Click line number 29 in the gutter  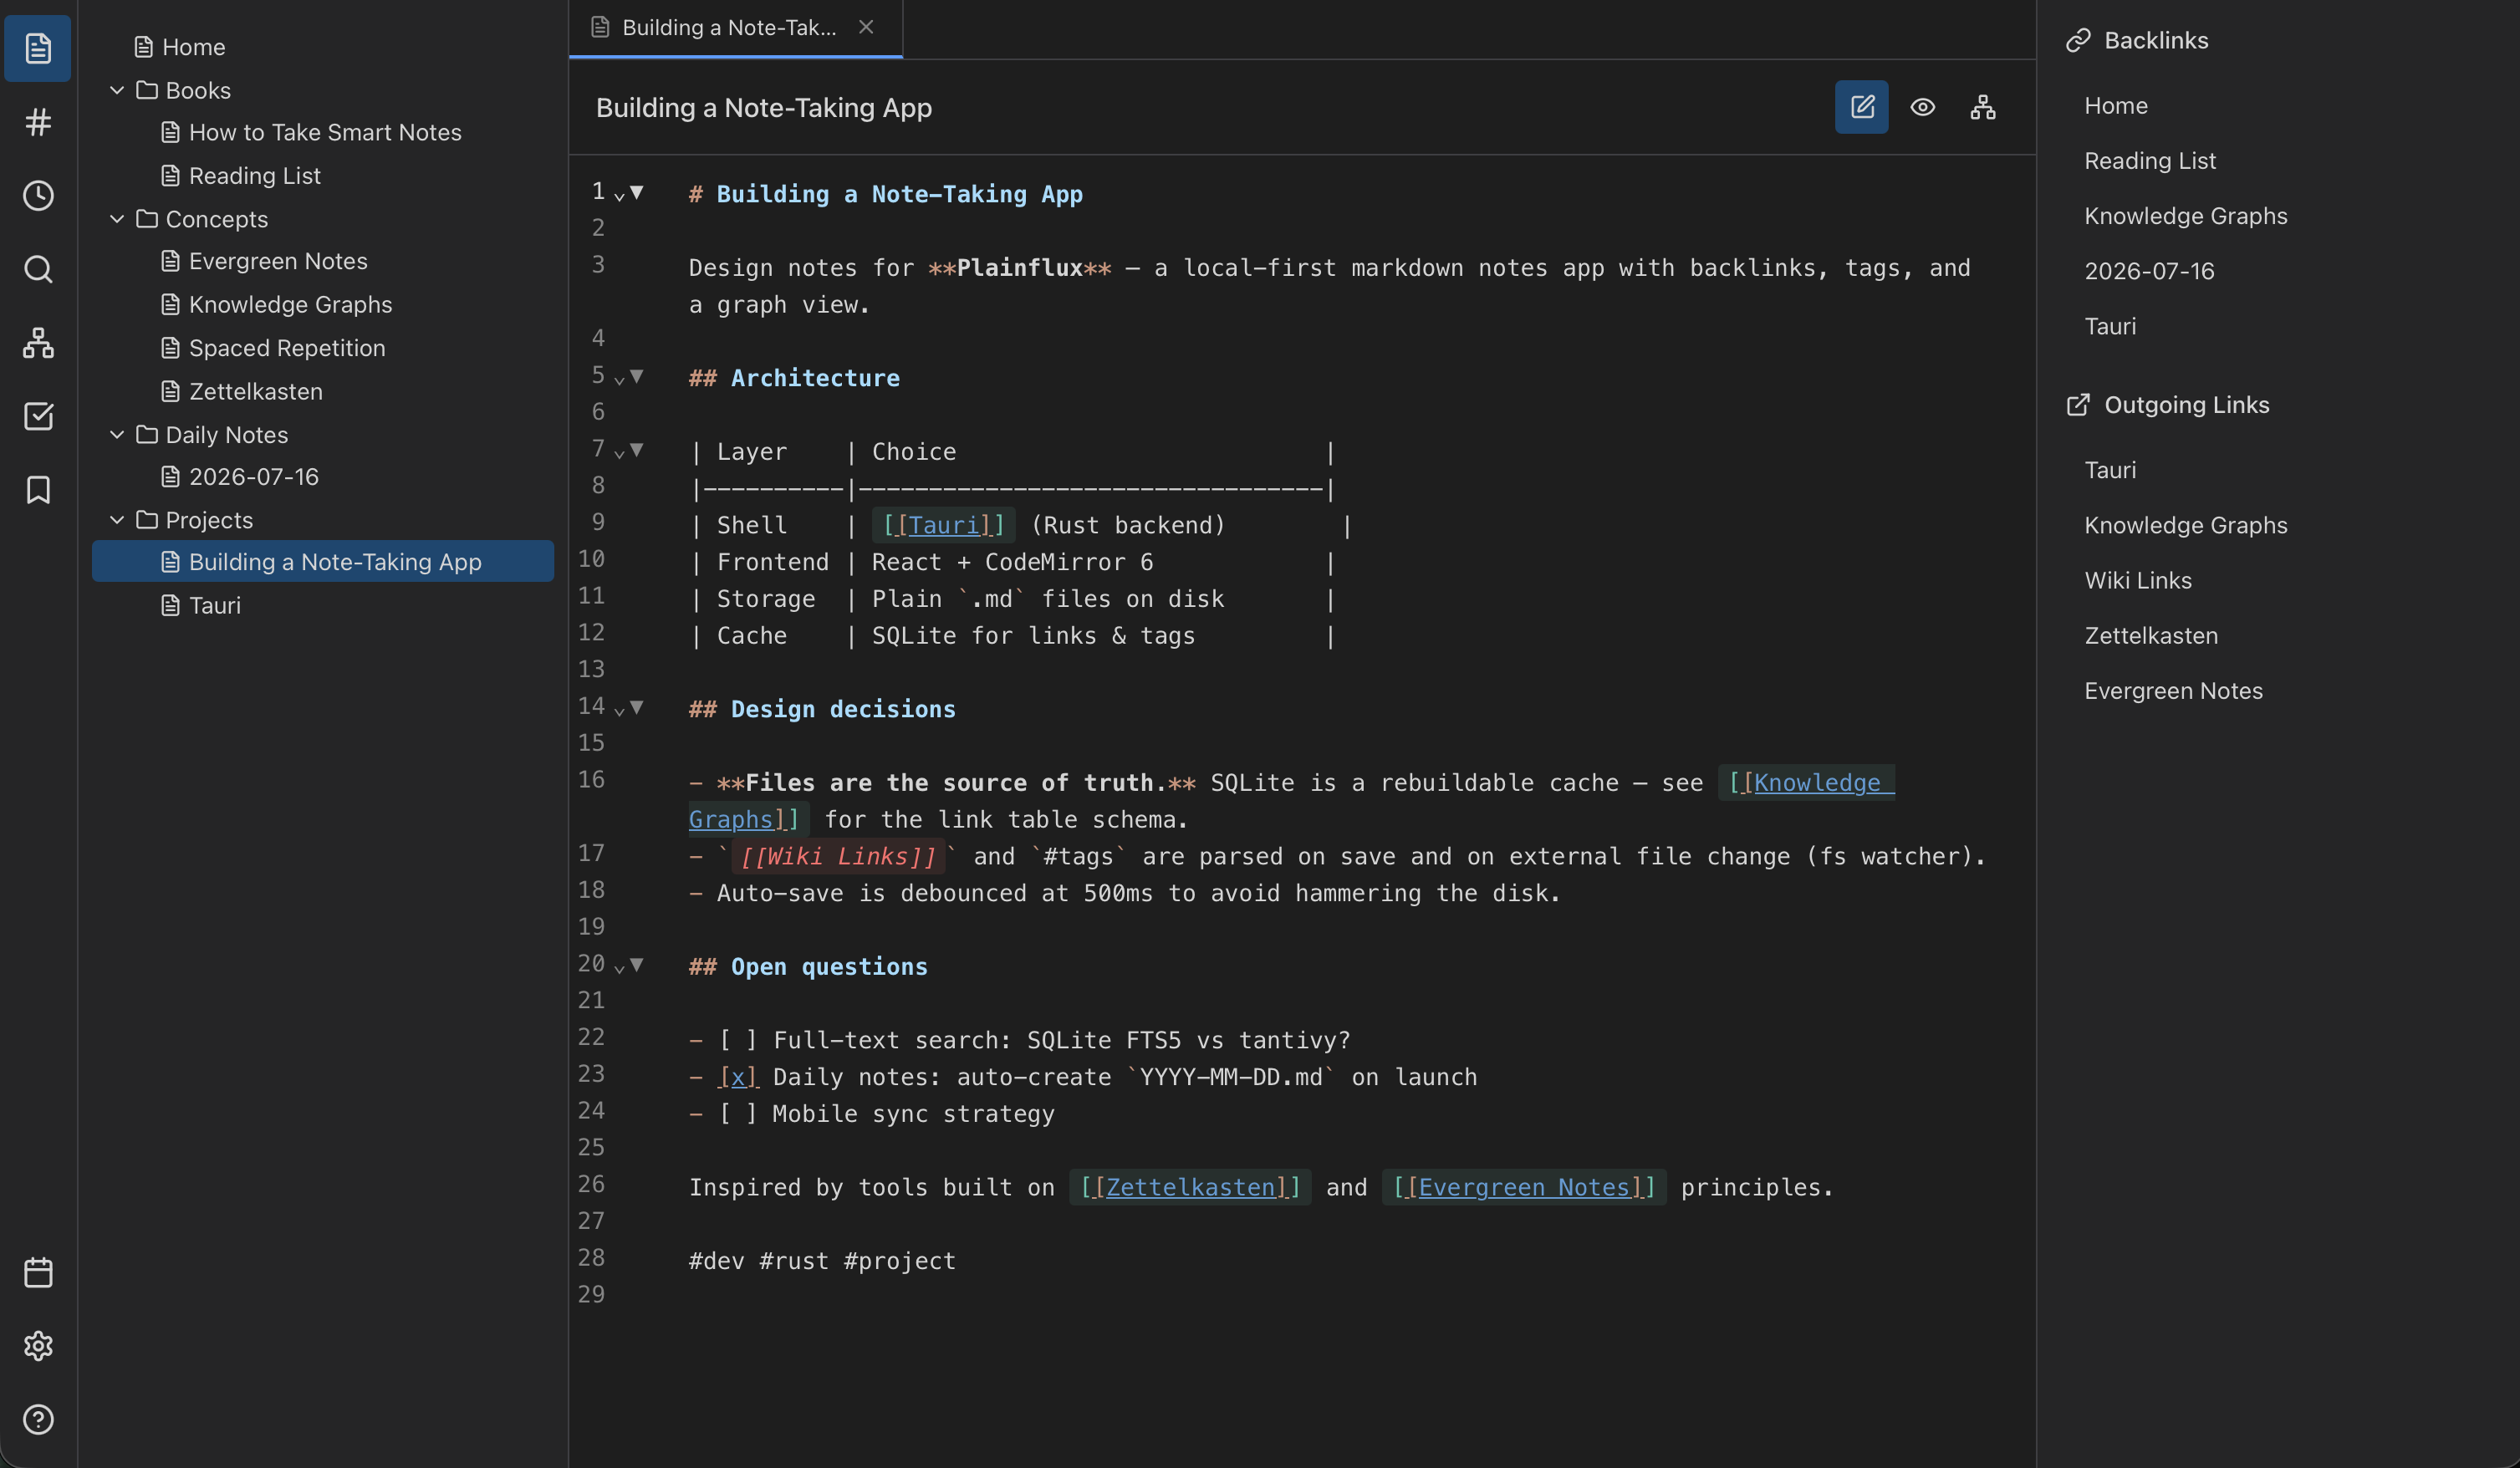[591, 1294]
